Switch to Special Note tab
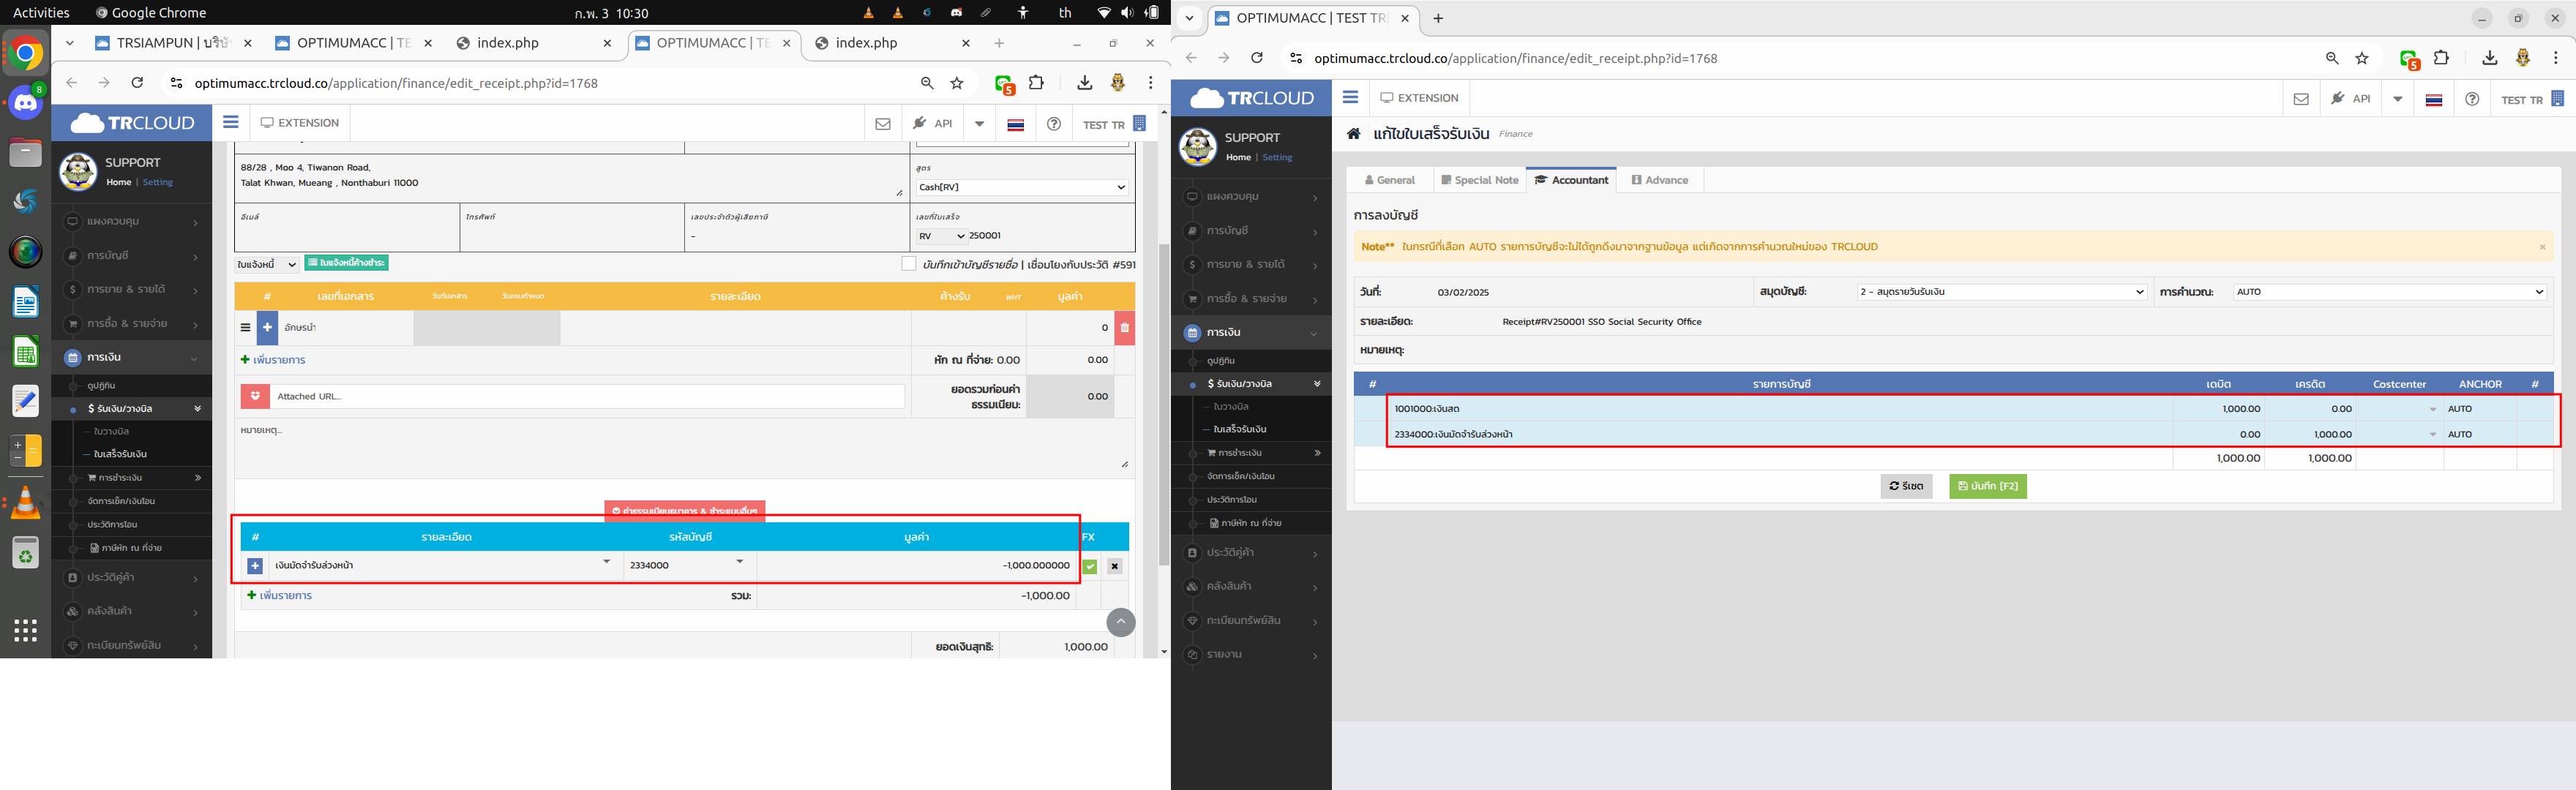This screenshot has height=790, width=2576. pyautogui.click(x=1480, y=180)
